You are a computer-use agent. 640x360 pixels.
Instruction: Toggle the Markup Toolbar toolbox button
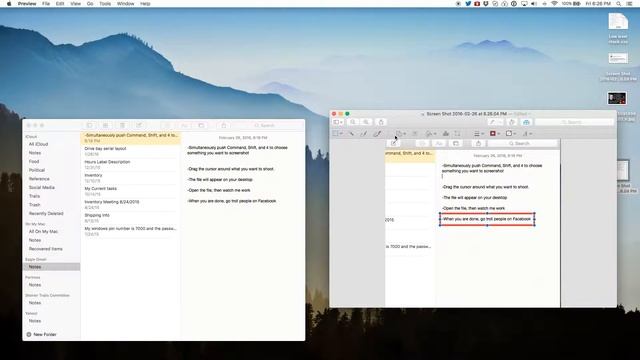[x=526, y=122]
